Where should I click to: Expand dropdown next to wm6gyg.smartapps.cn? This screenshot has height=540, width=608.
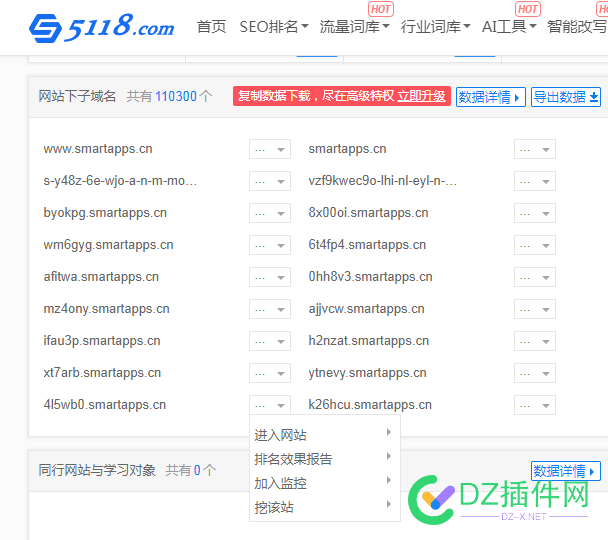click(x=270, y=245)
